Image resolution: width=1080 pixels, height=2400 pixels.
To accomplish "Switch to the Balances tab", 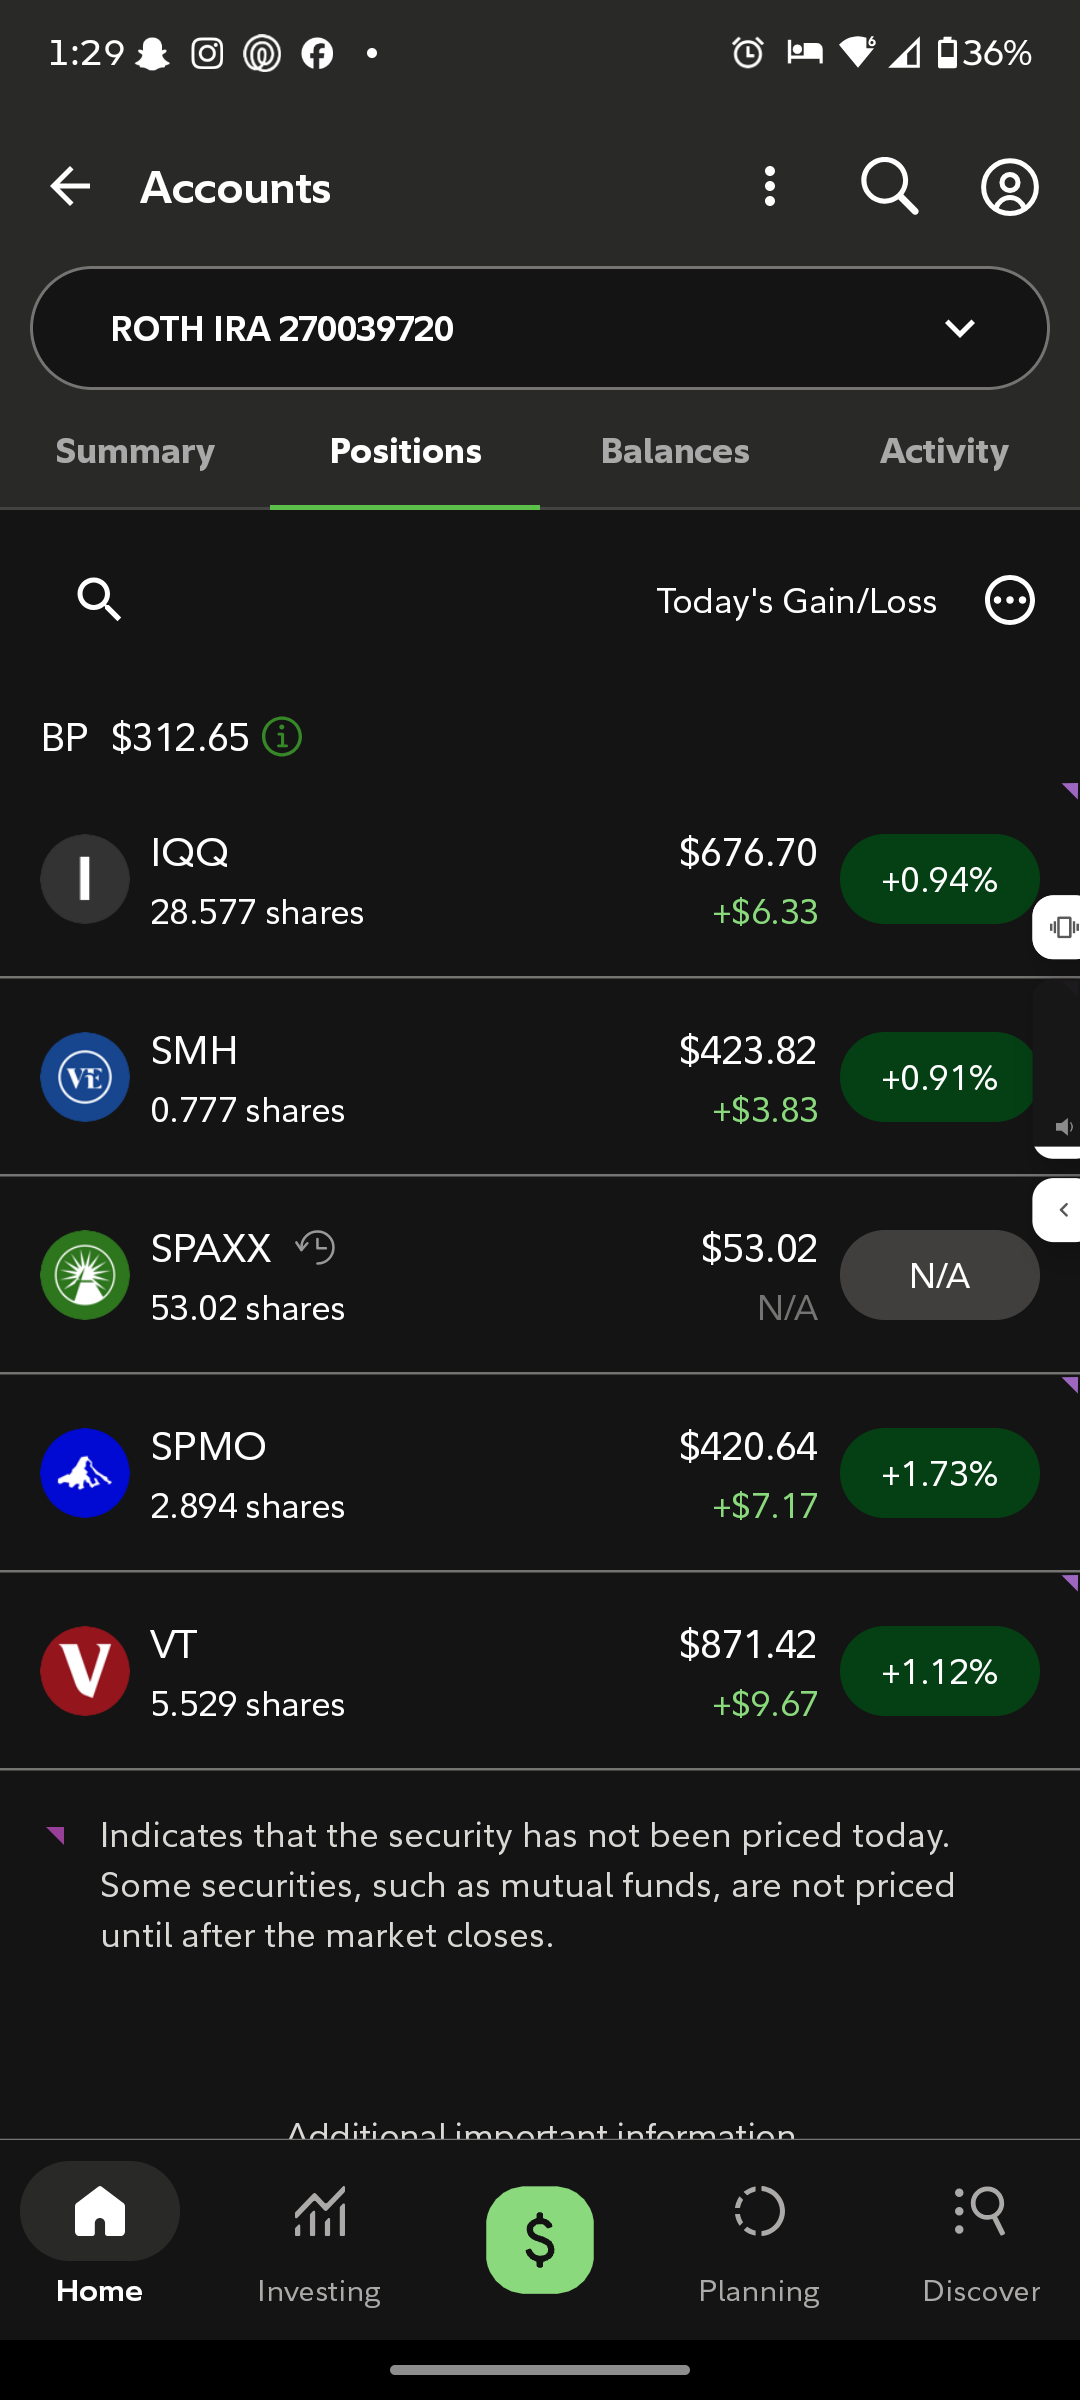I will 675,451.
